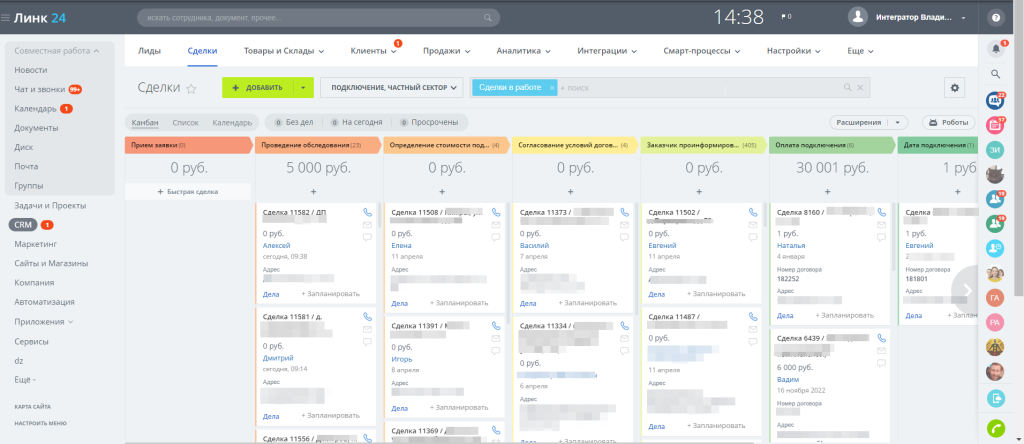Open the Настройки menu

click(793, 51)
